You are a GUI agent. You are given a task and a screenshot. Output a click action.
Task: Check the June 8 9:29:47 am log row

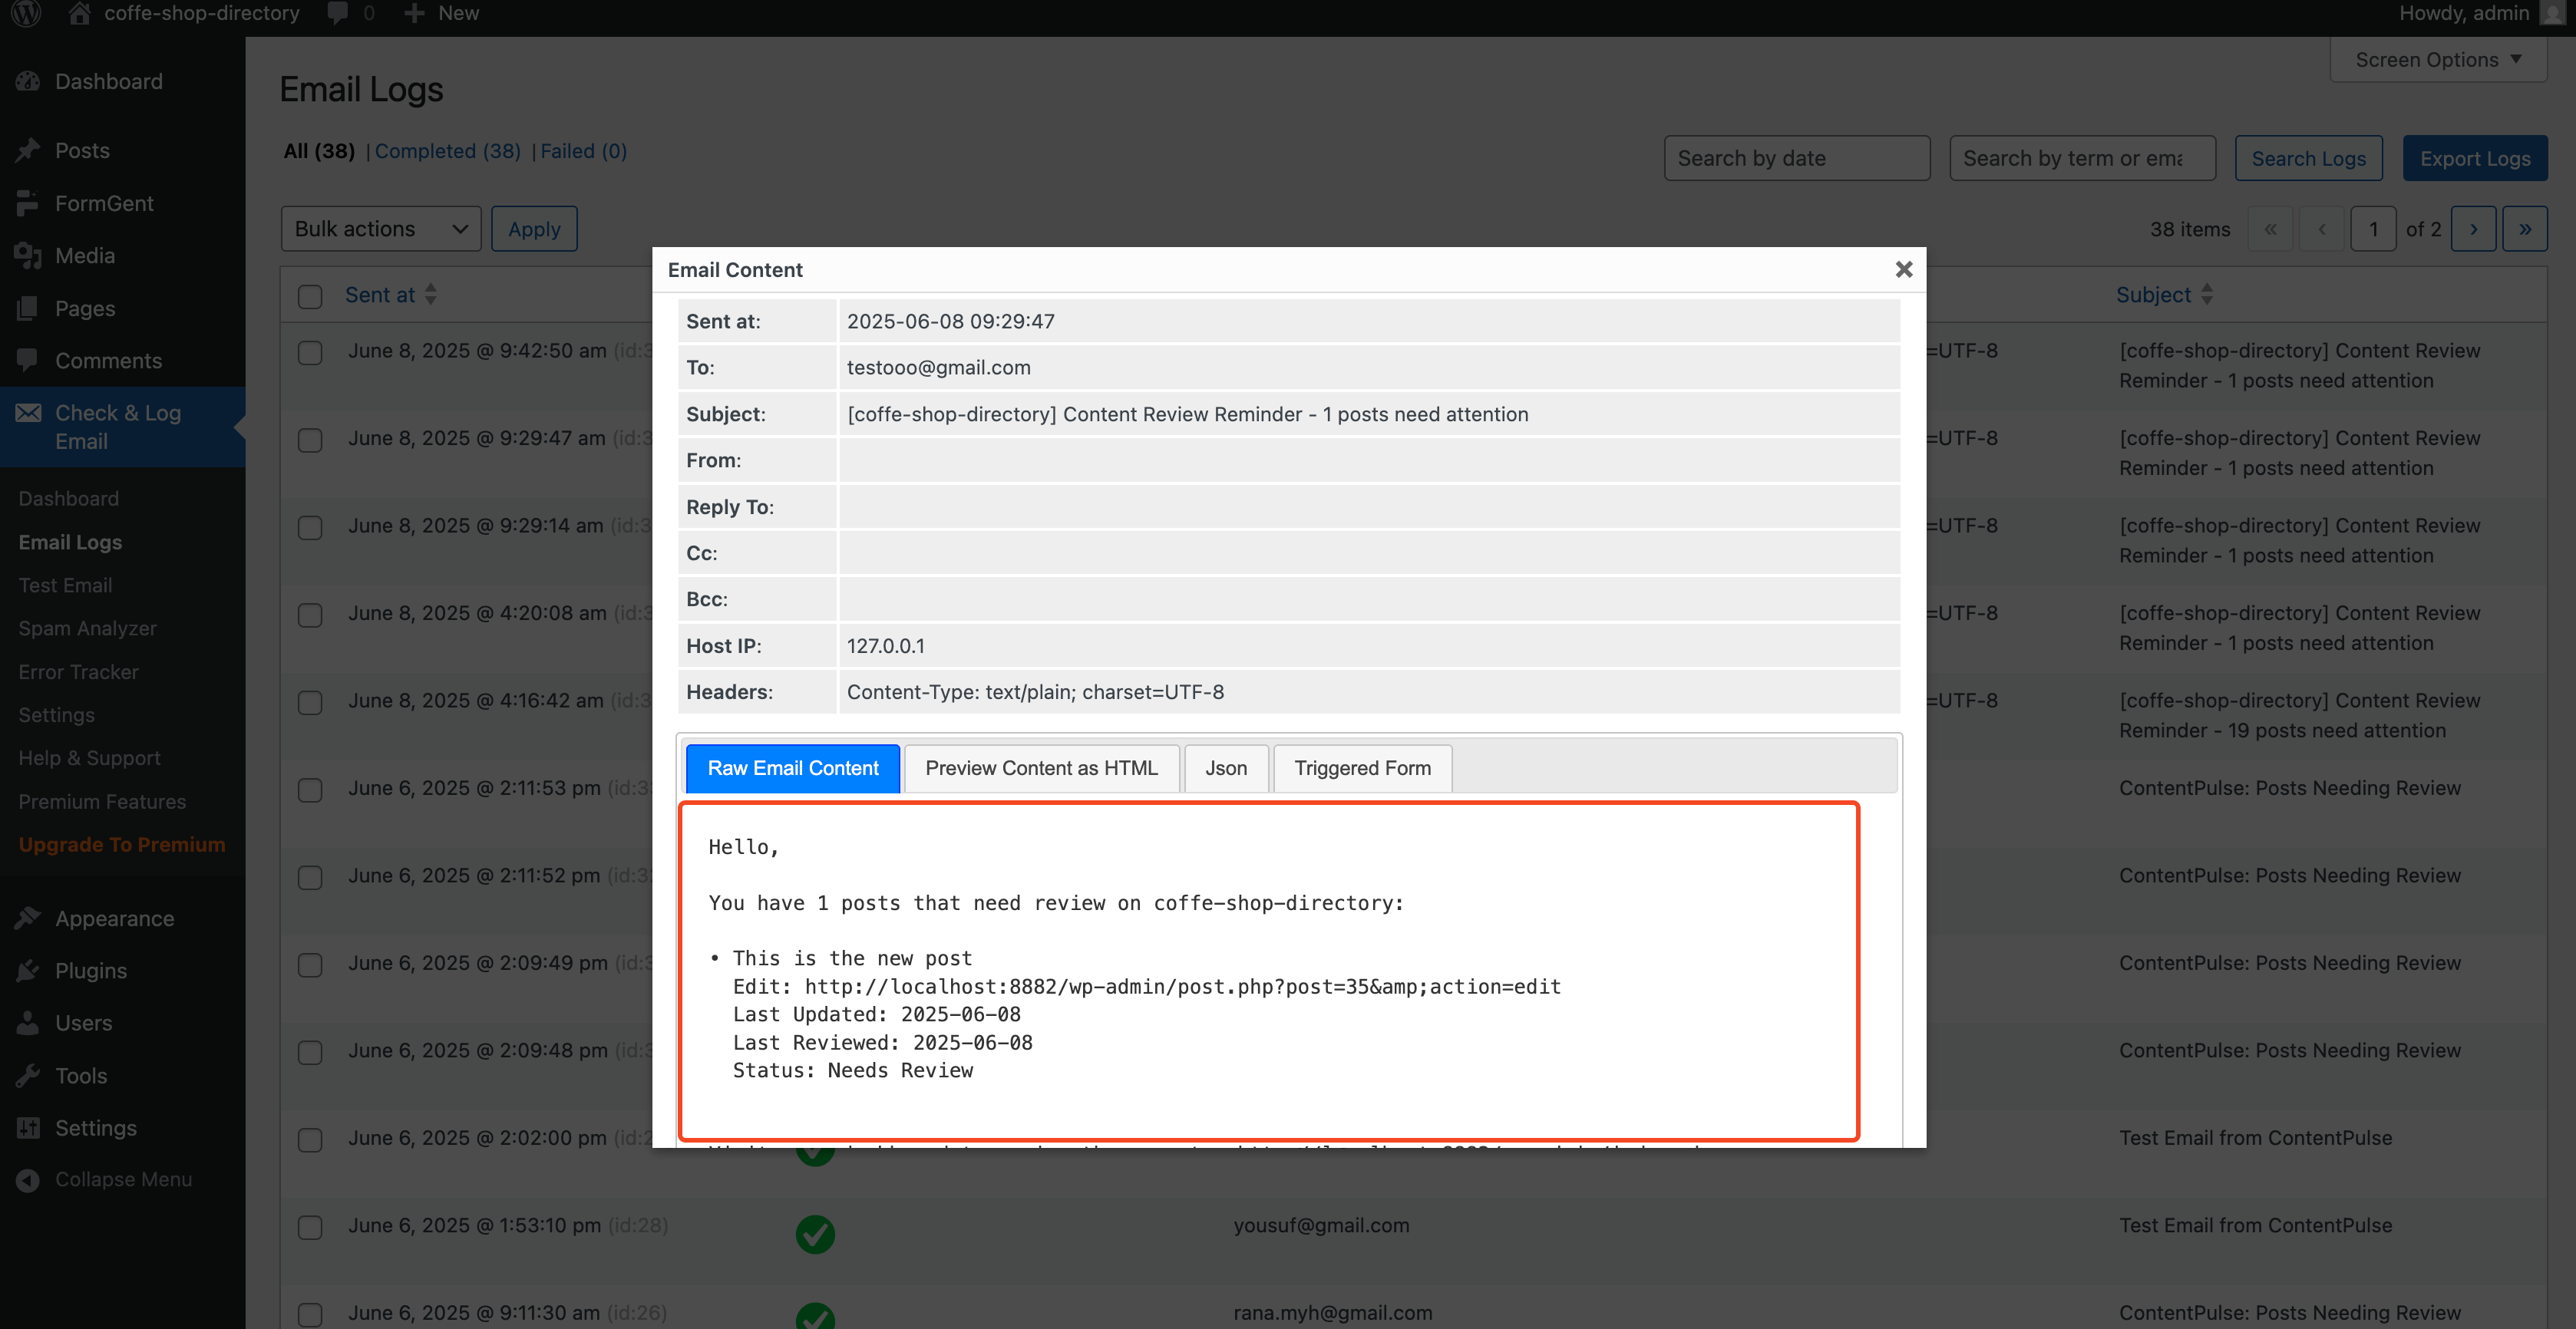pyautogui.click(x=310, y=440)
